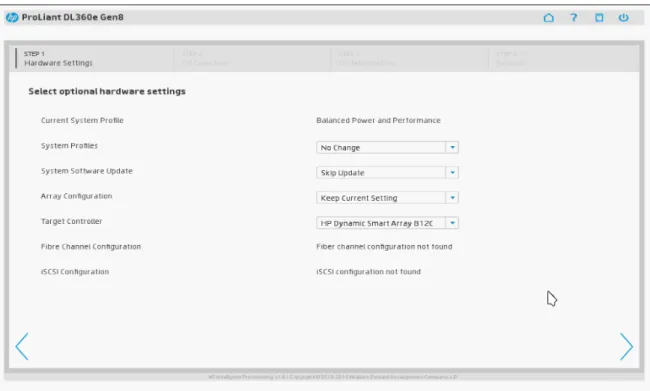Click the home icon in header
This screenshot has width=650, height=391.
coord(548,17)
